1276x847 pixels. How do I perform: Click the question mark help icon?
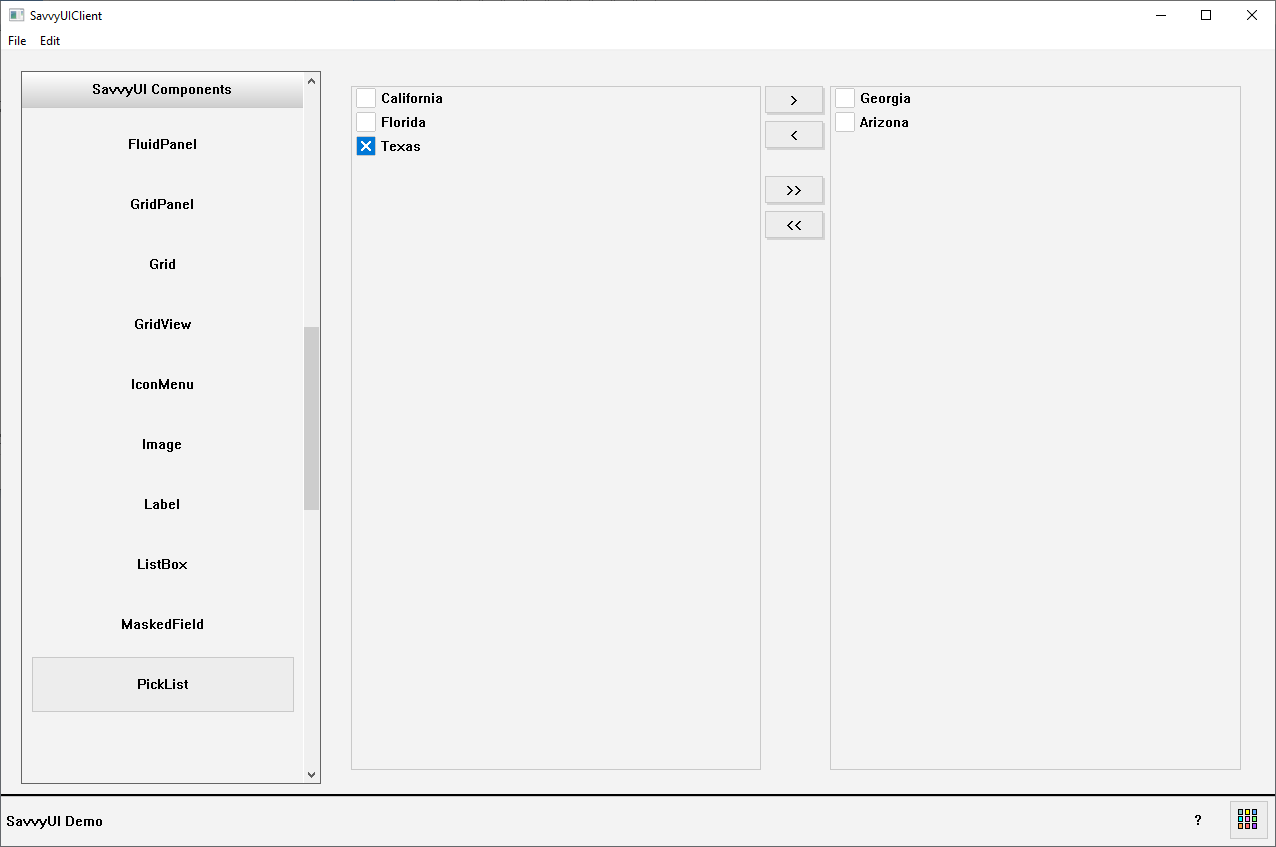[1198, 820]
